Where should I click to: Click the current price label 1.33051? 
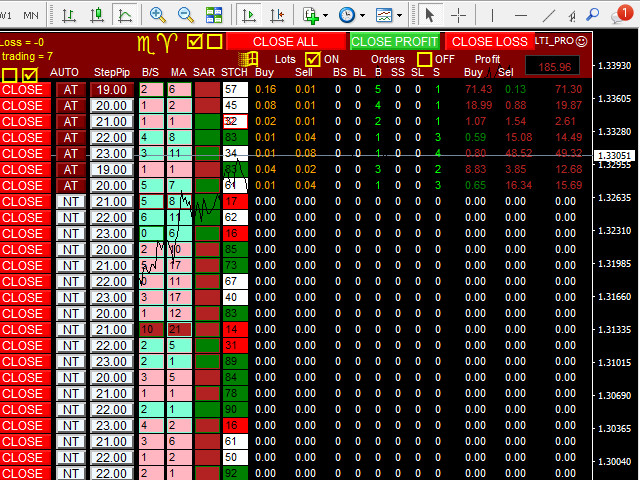click(x=614, y=156)
